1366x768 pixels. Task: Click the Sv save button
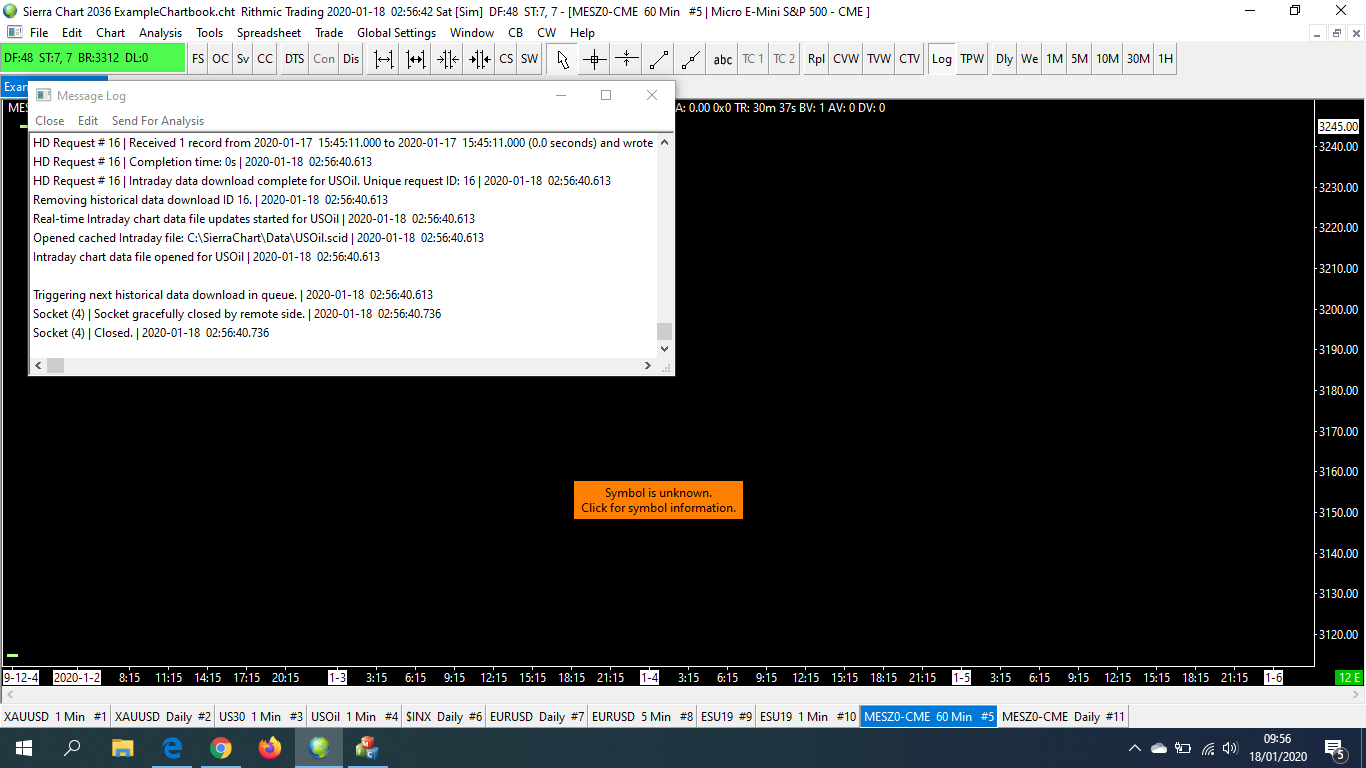coord(243,59)
